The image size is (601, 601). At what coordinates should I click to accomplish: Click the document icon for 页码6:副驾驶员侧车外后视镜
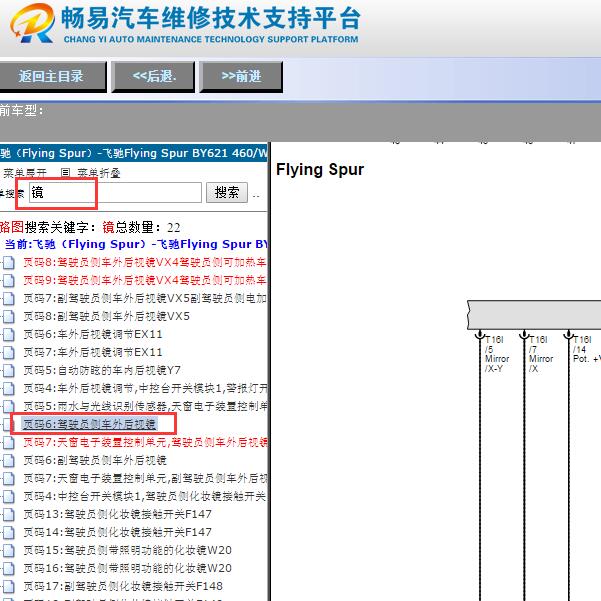click(8, 461)
